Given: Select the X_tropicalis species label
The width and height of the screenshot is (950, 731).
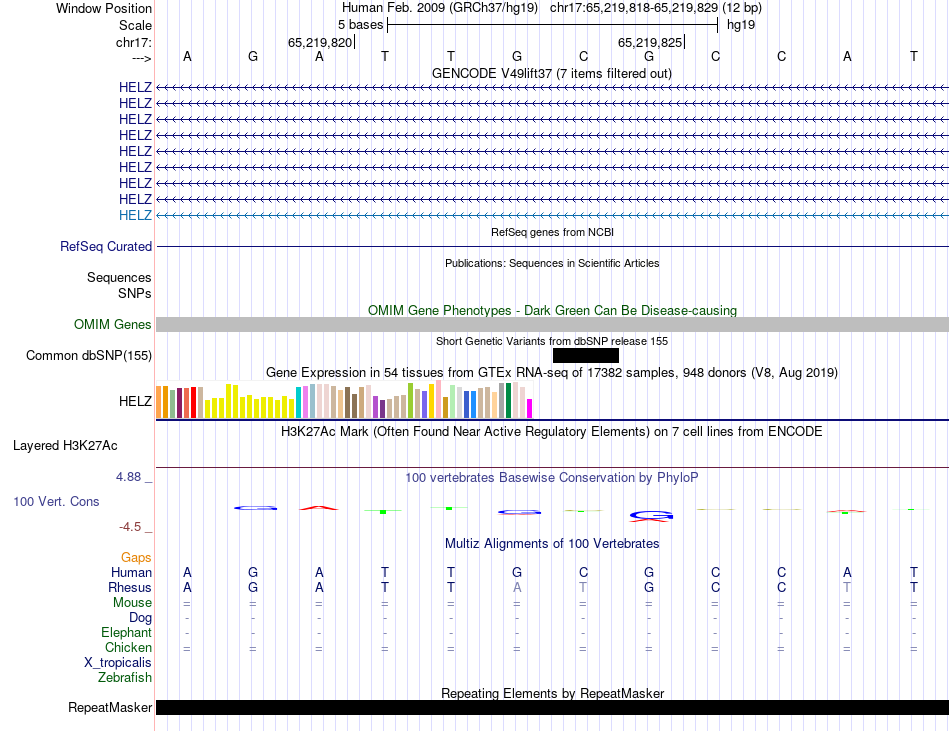Looking at the screenshot, I should click(118, 663).
